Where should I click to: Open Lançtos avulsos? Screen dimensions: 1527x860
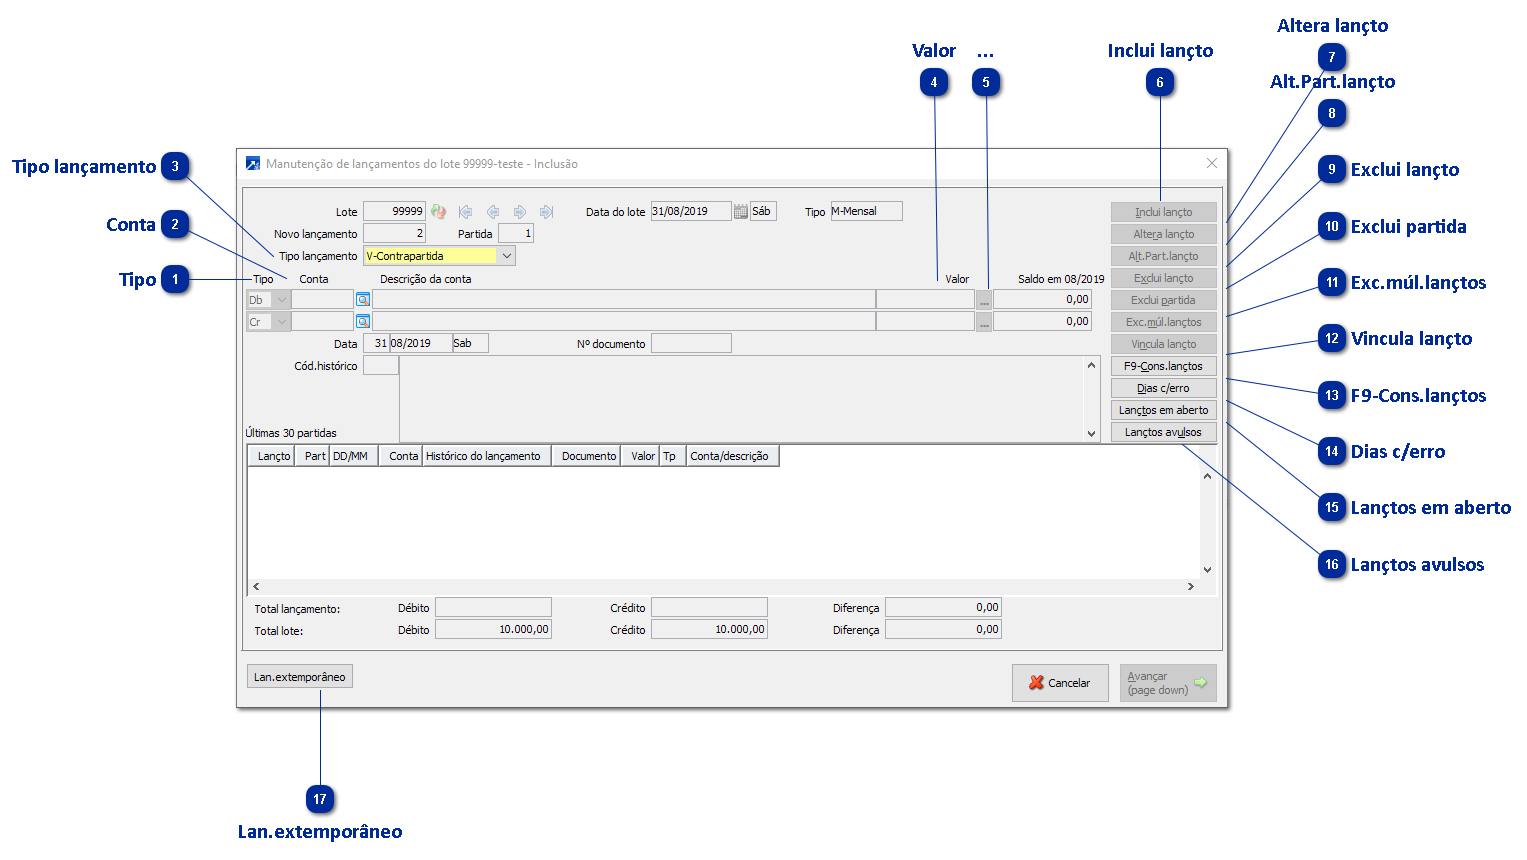pos(1164,432)
